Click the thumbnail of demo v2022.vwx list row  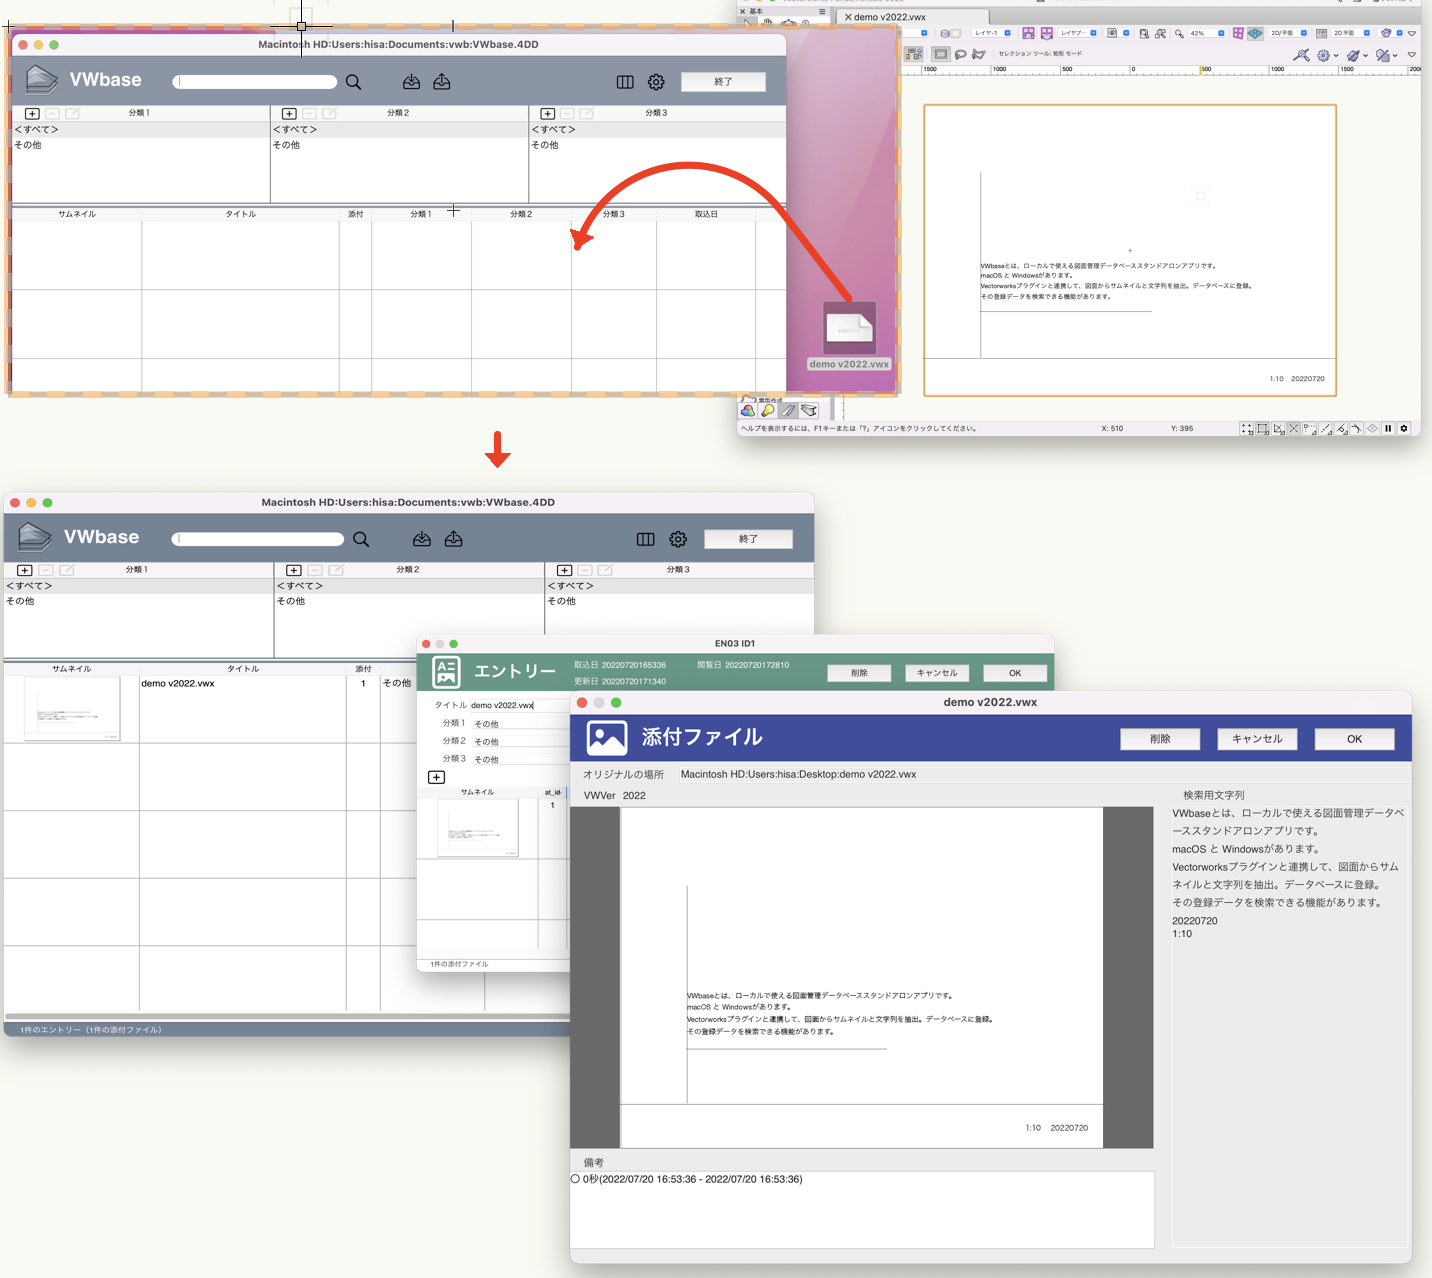point(72,710)
